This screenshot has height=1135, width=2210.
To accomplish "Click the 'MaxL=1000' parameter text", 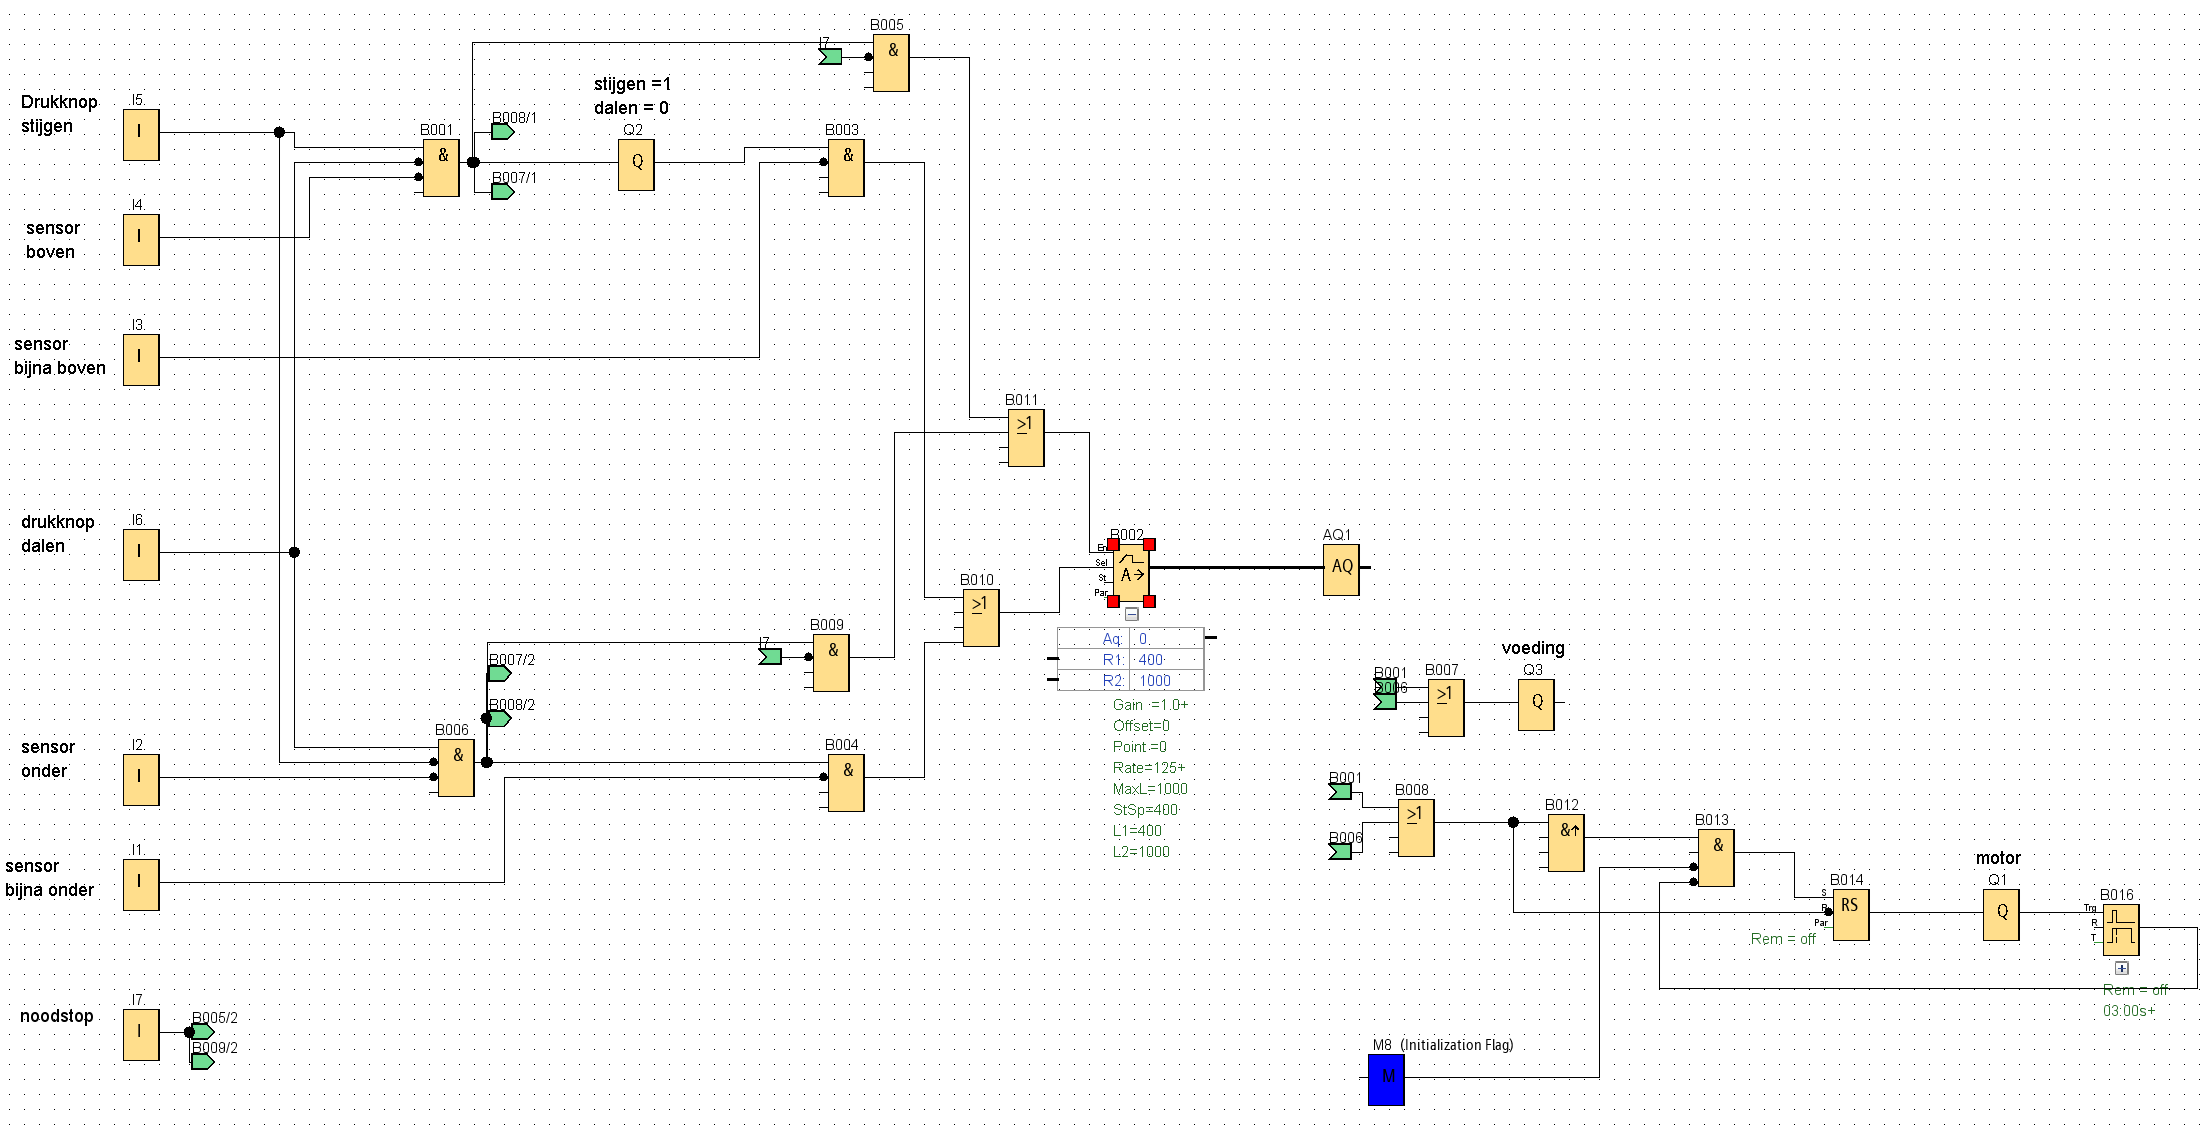I will 1150,789.
